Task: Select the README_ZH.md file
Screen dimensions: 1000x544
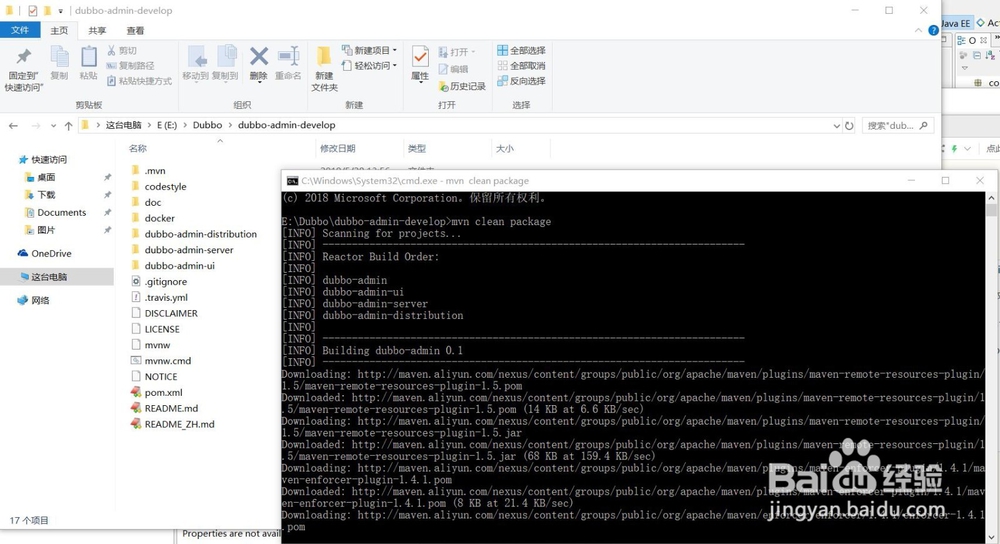Action: pos(173,424)
